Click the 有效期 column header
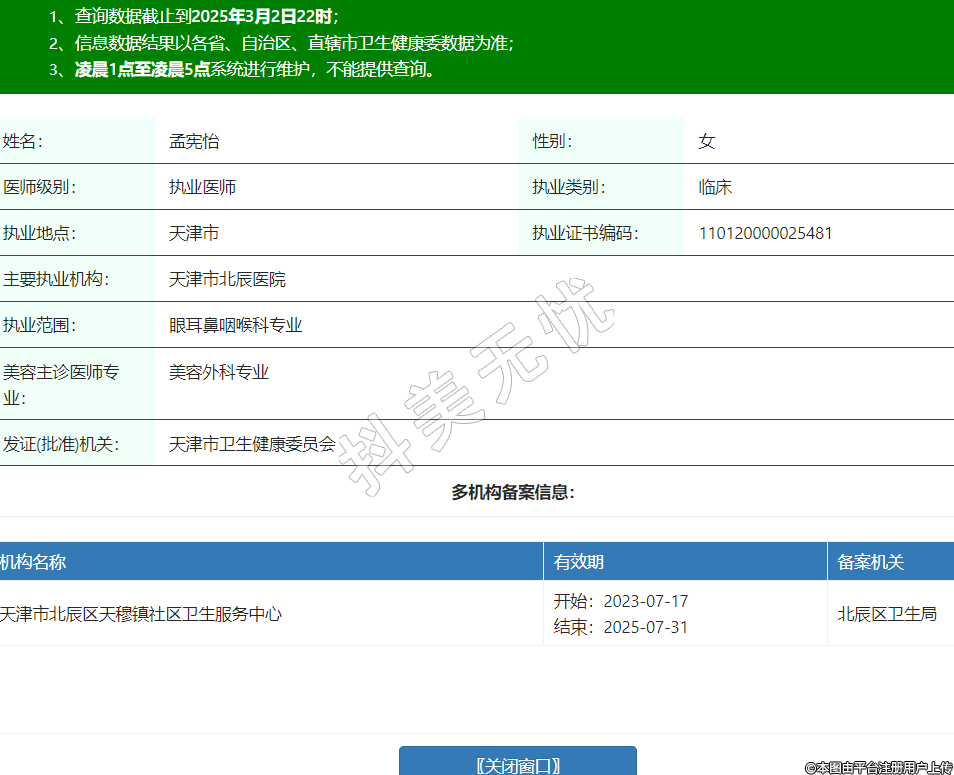The width and height of the screenshot is (954, 775). pos(579,562)
